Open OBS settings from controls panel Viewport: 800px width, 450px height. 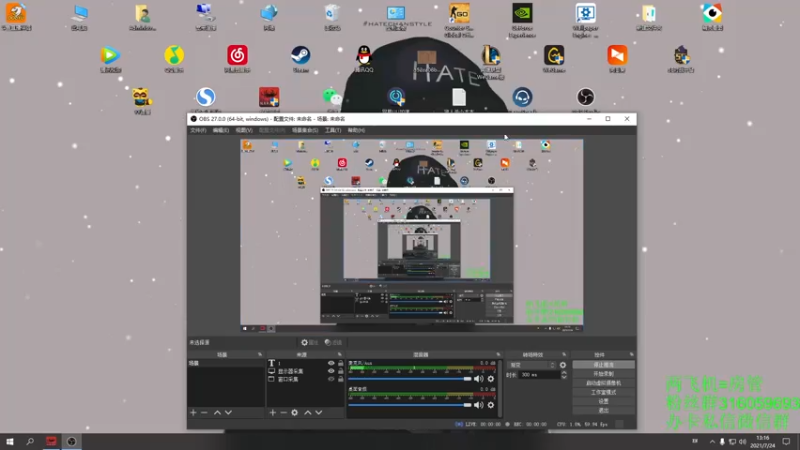pos(604,402)
